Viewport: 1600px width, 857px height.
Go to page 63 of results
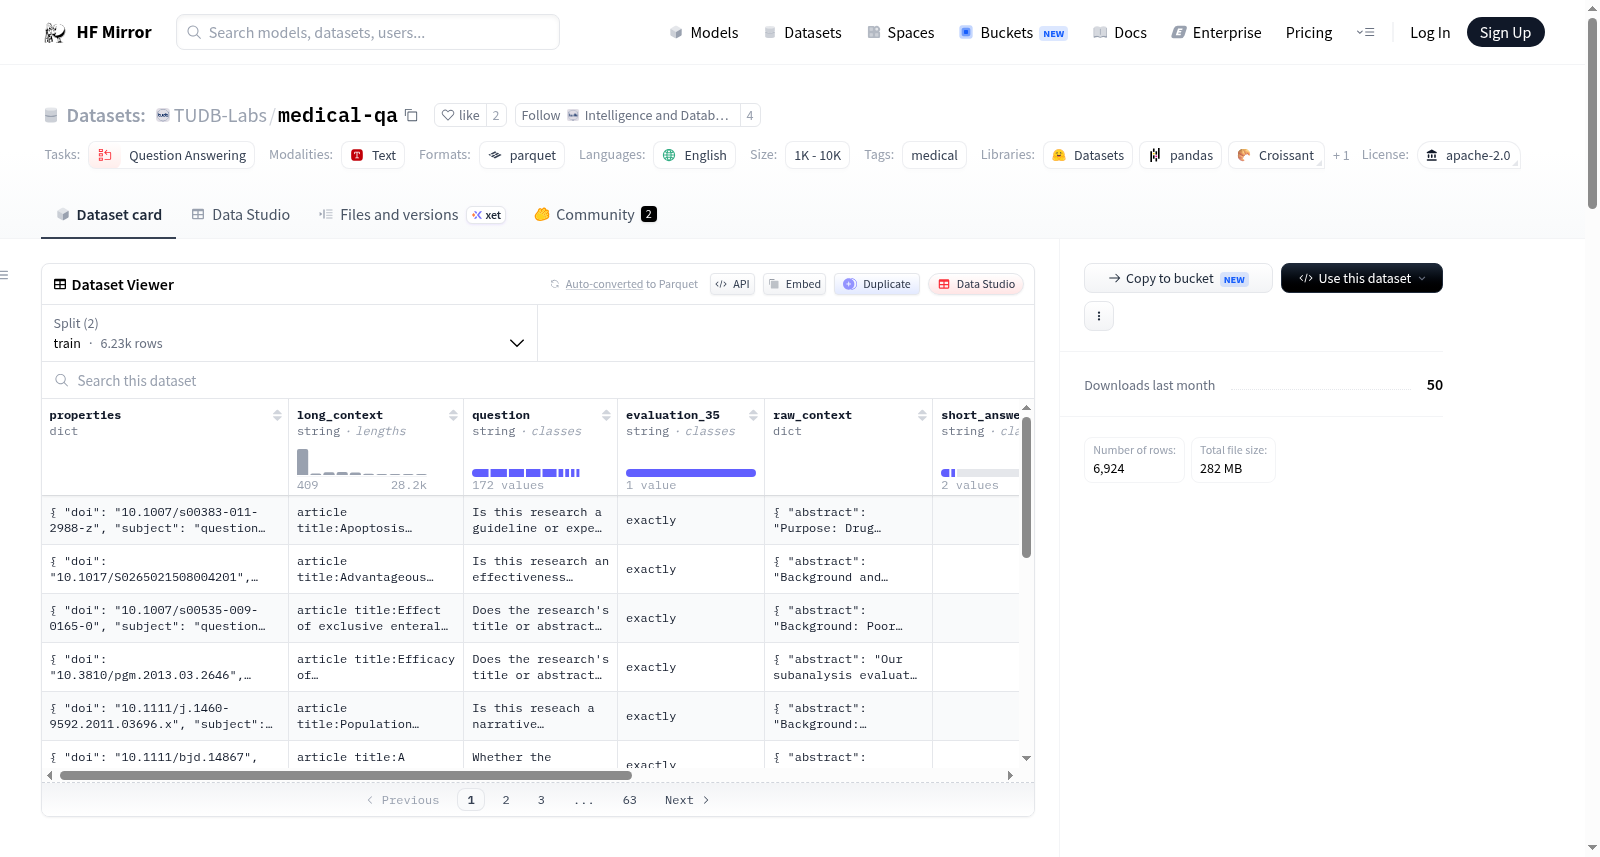tap(630, 800)
